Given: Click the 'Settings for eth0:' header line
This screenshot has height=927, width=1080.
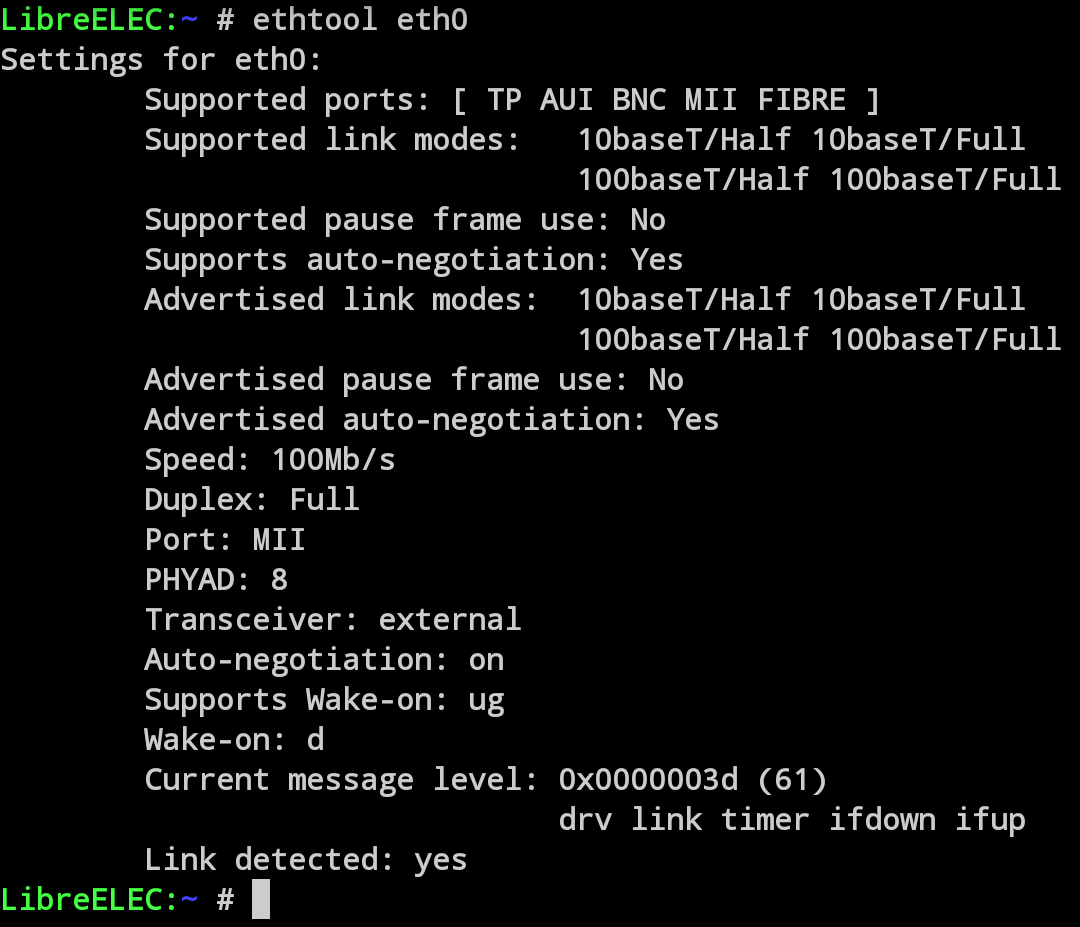Looking at the screenshot, I should click(x=161, y=59).
